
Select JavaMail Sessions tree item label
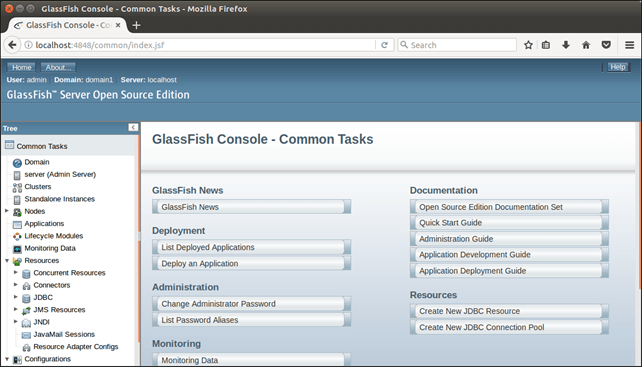[64, 334]
